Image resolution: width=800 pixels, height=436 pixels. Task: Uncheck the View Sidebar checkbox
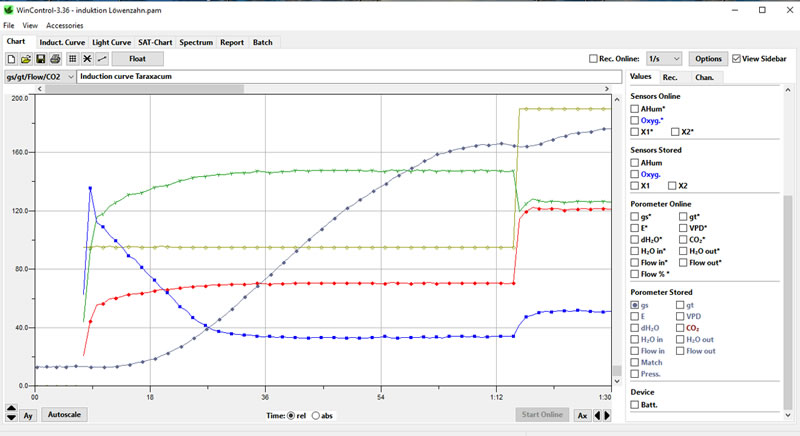pos(738,59)
